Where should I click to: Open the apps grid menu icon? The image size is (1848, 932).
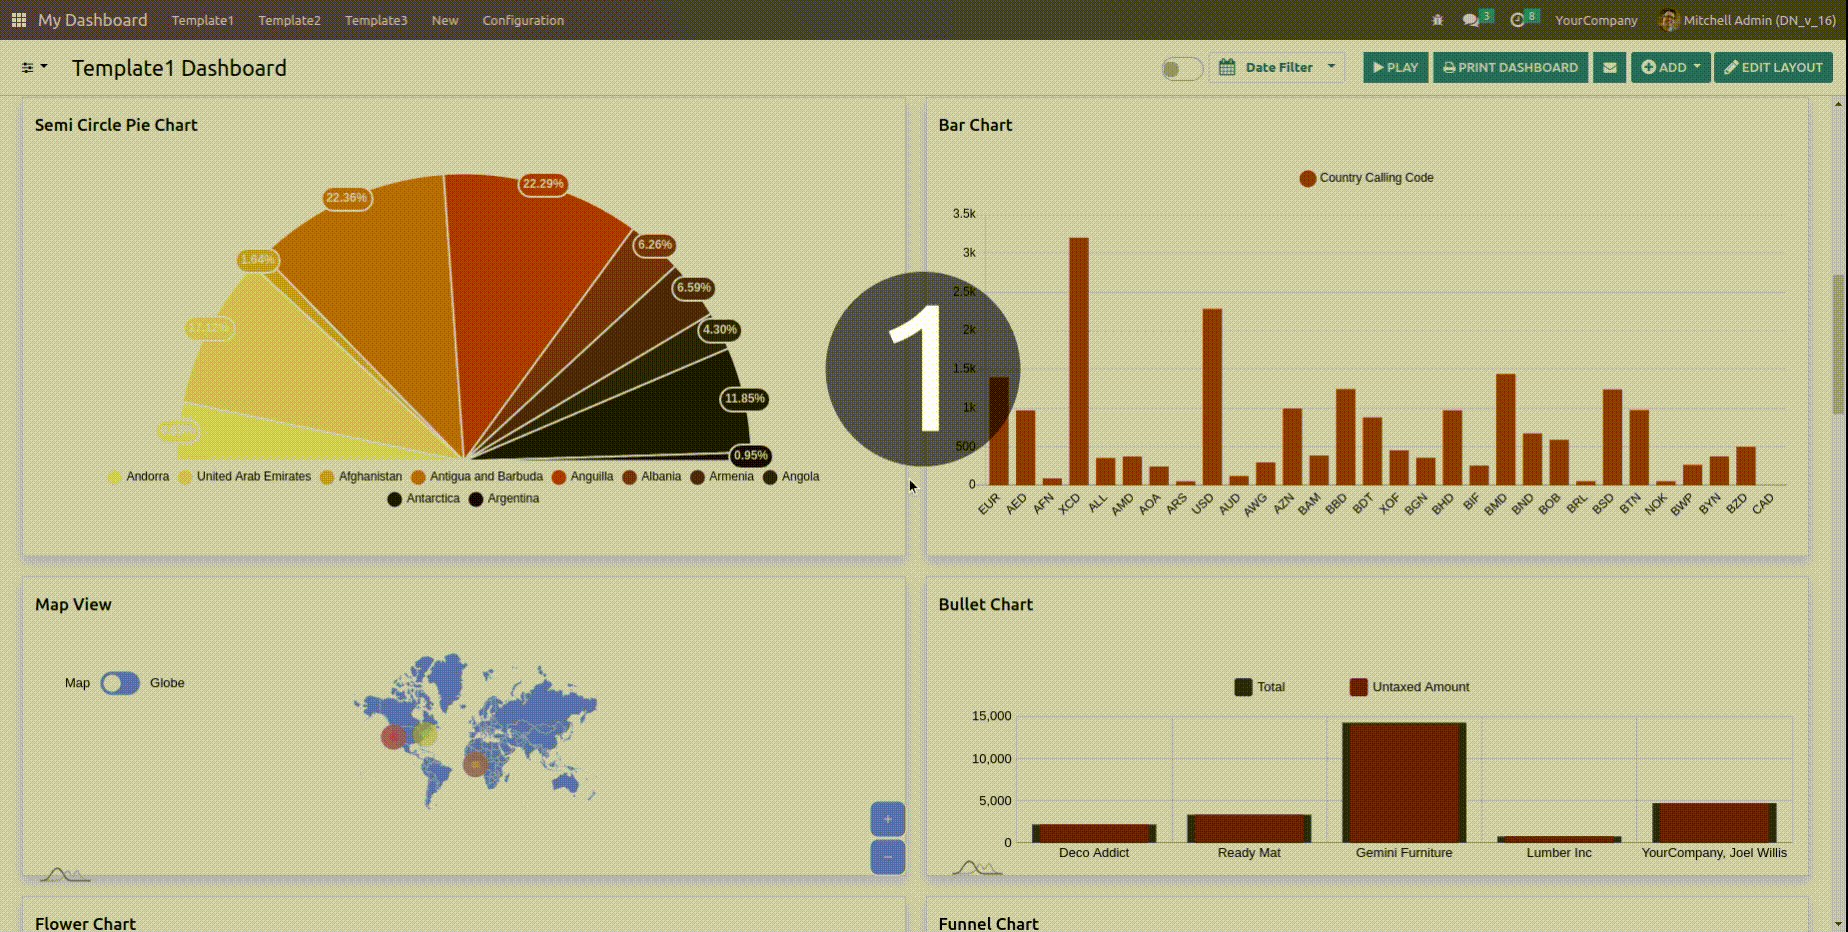[18, 20]
